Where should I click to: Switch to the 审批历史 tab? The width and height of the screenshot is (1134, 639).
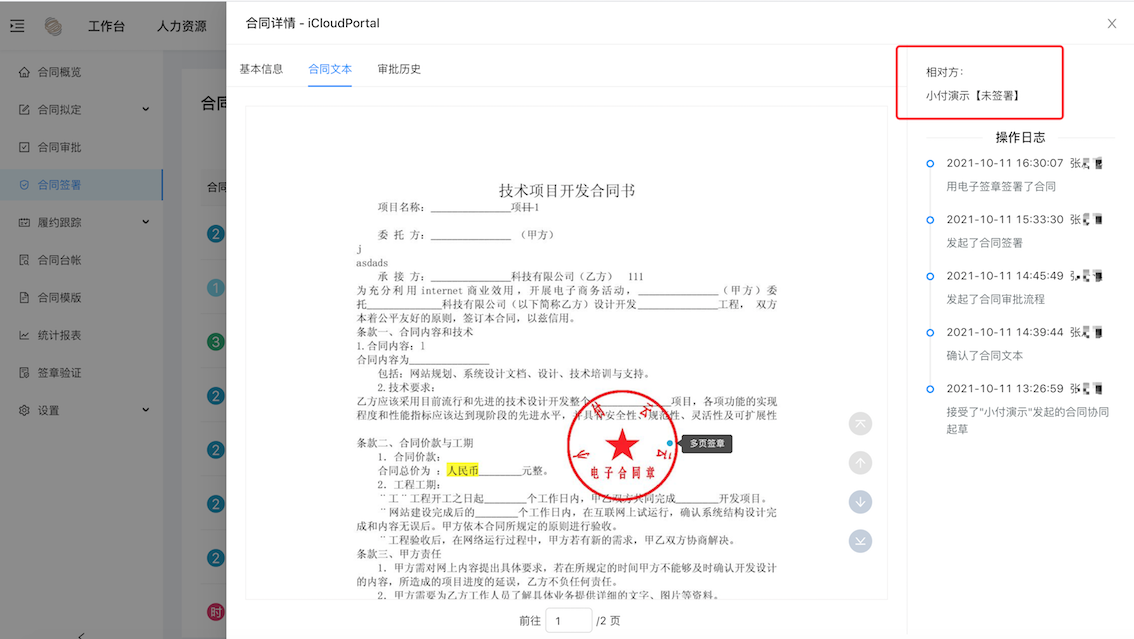point(399,69)
